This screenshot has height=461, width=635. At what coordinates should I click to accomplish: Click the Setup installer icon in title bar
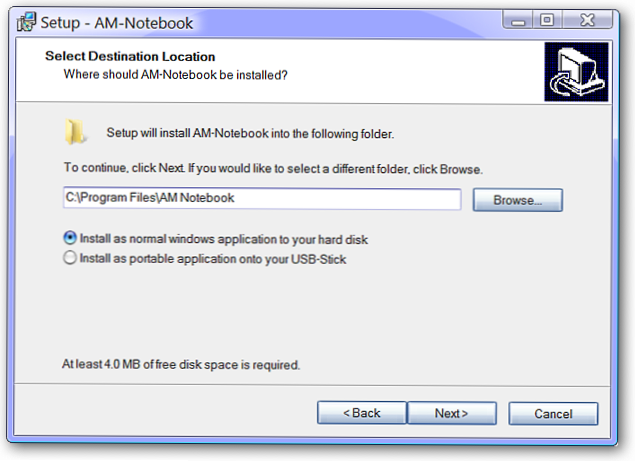(26, 22)
